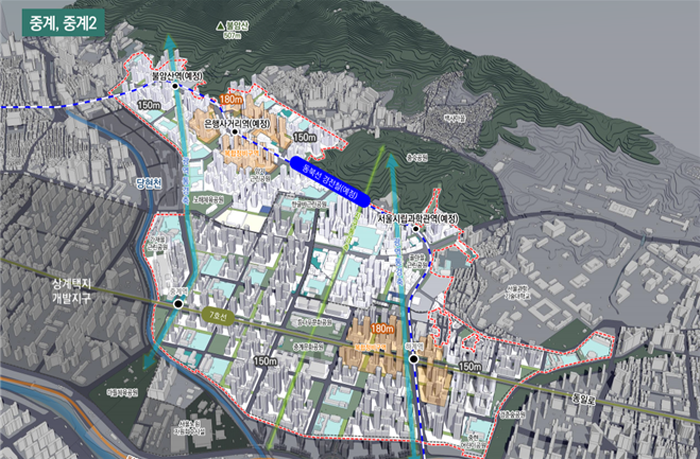Select the 7호선 line badge

[214, 315]
